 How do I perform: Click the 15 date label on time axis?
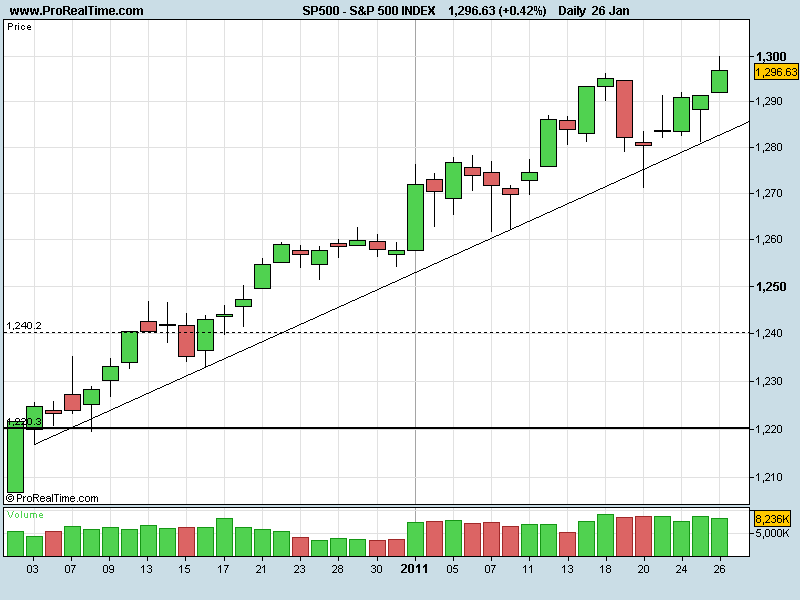pos(185,569)
